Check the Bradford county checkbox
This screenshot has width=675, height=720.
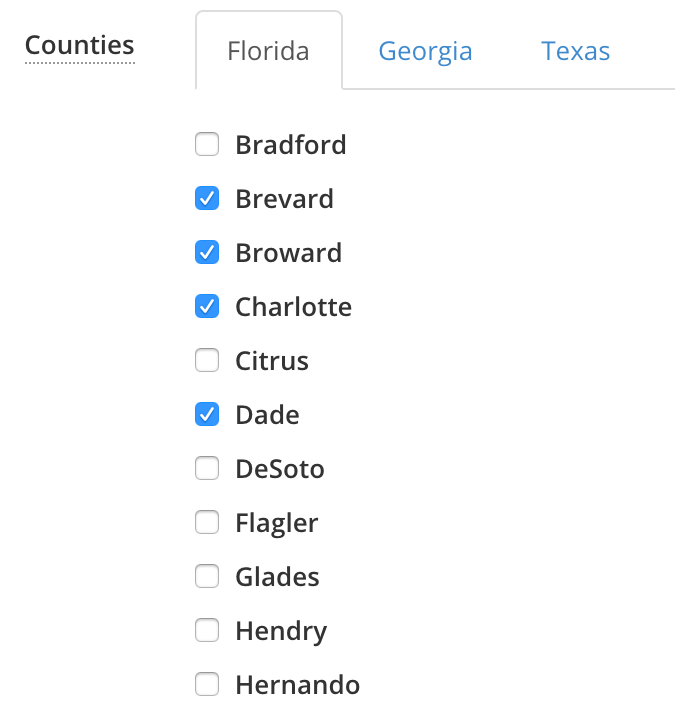207,144
